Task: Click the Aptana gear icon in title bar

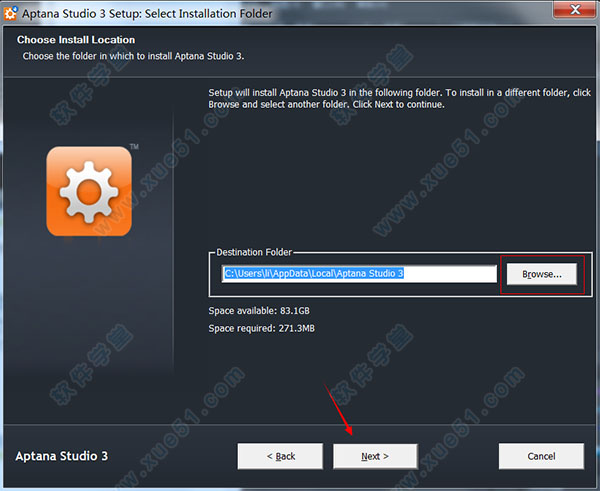Action: 10,13
